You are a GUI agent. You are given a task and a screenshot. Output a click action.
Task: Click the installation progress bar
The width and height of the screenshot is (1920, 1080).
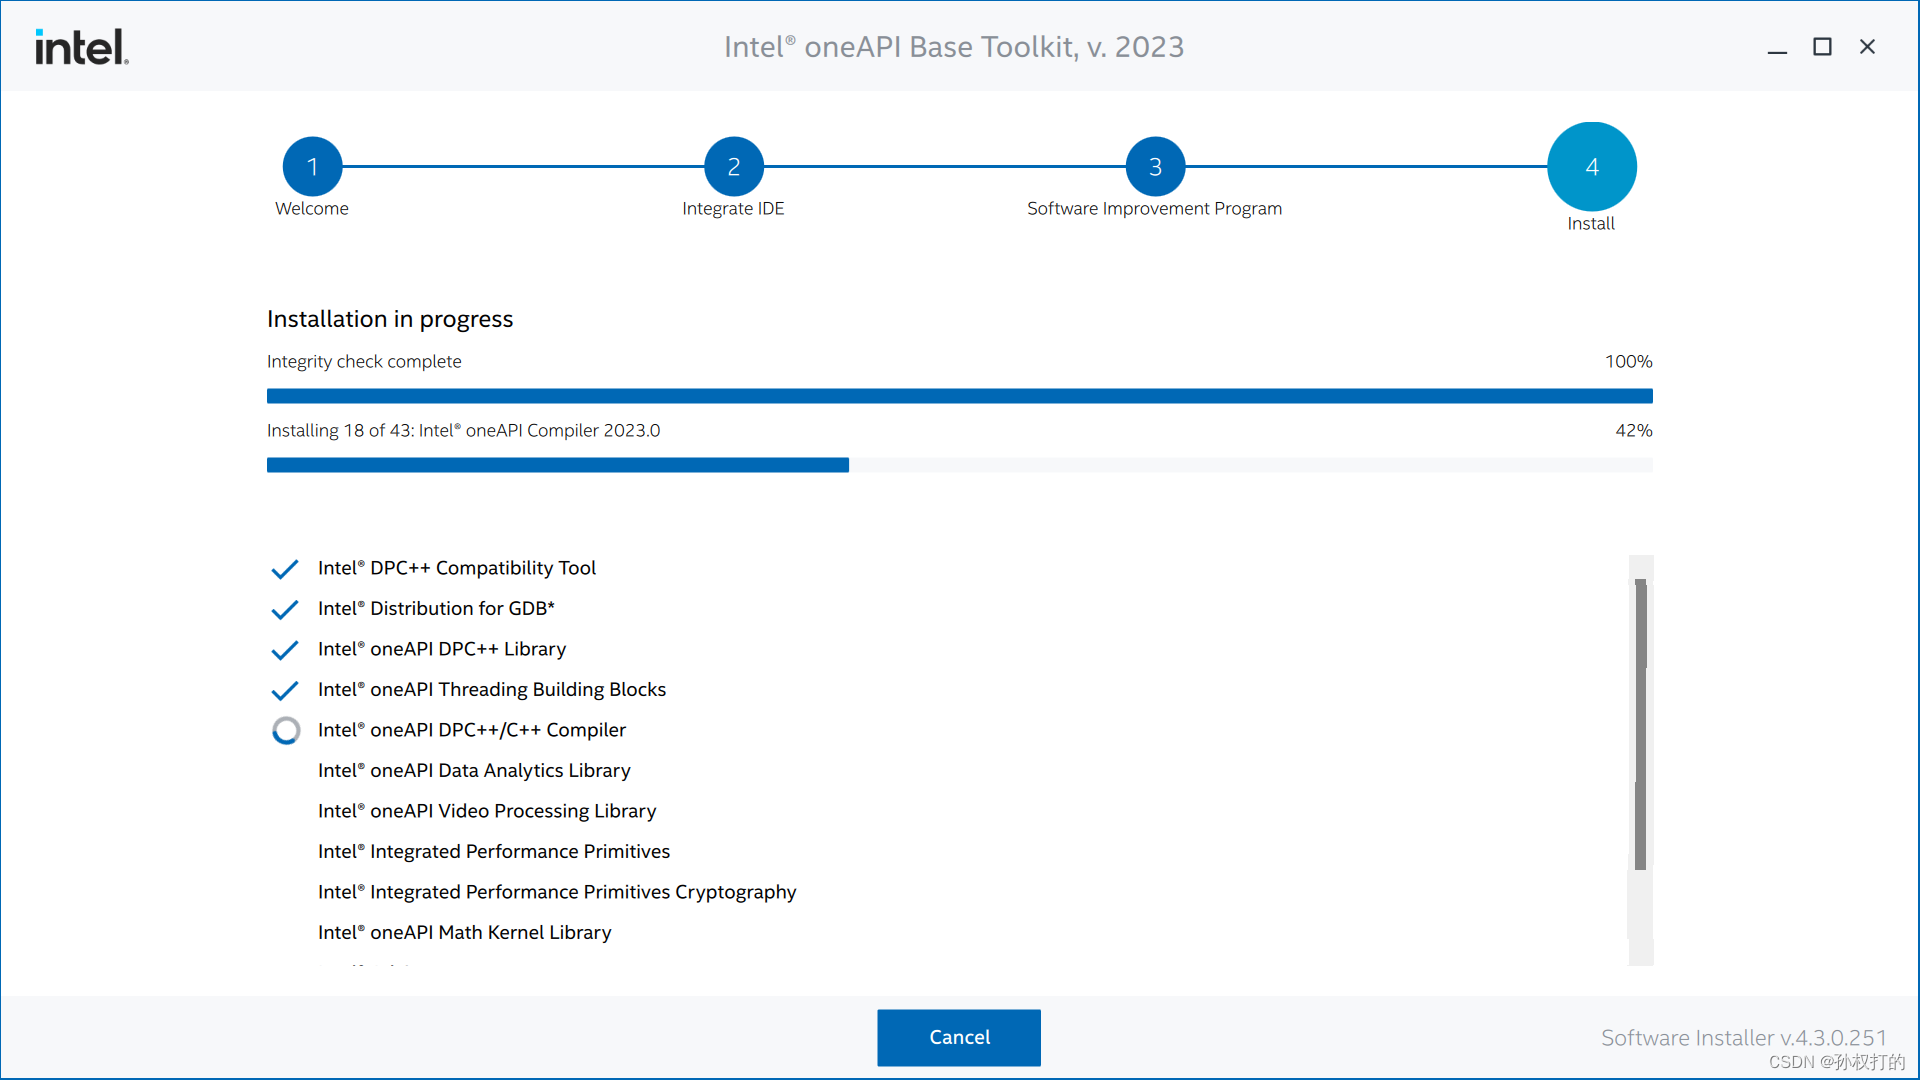[959, 465]
